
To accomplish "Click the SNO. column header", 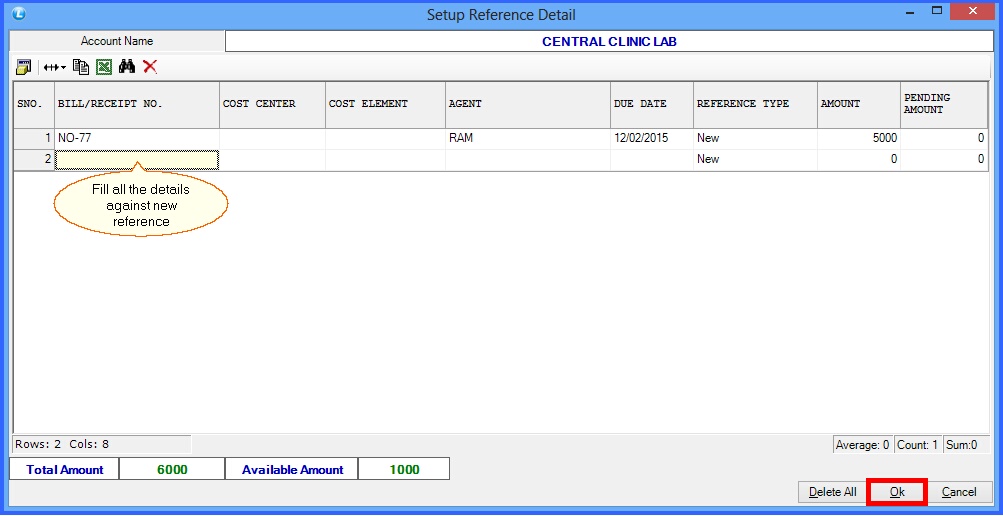I will click(34, 104).
